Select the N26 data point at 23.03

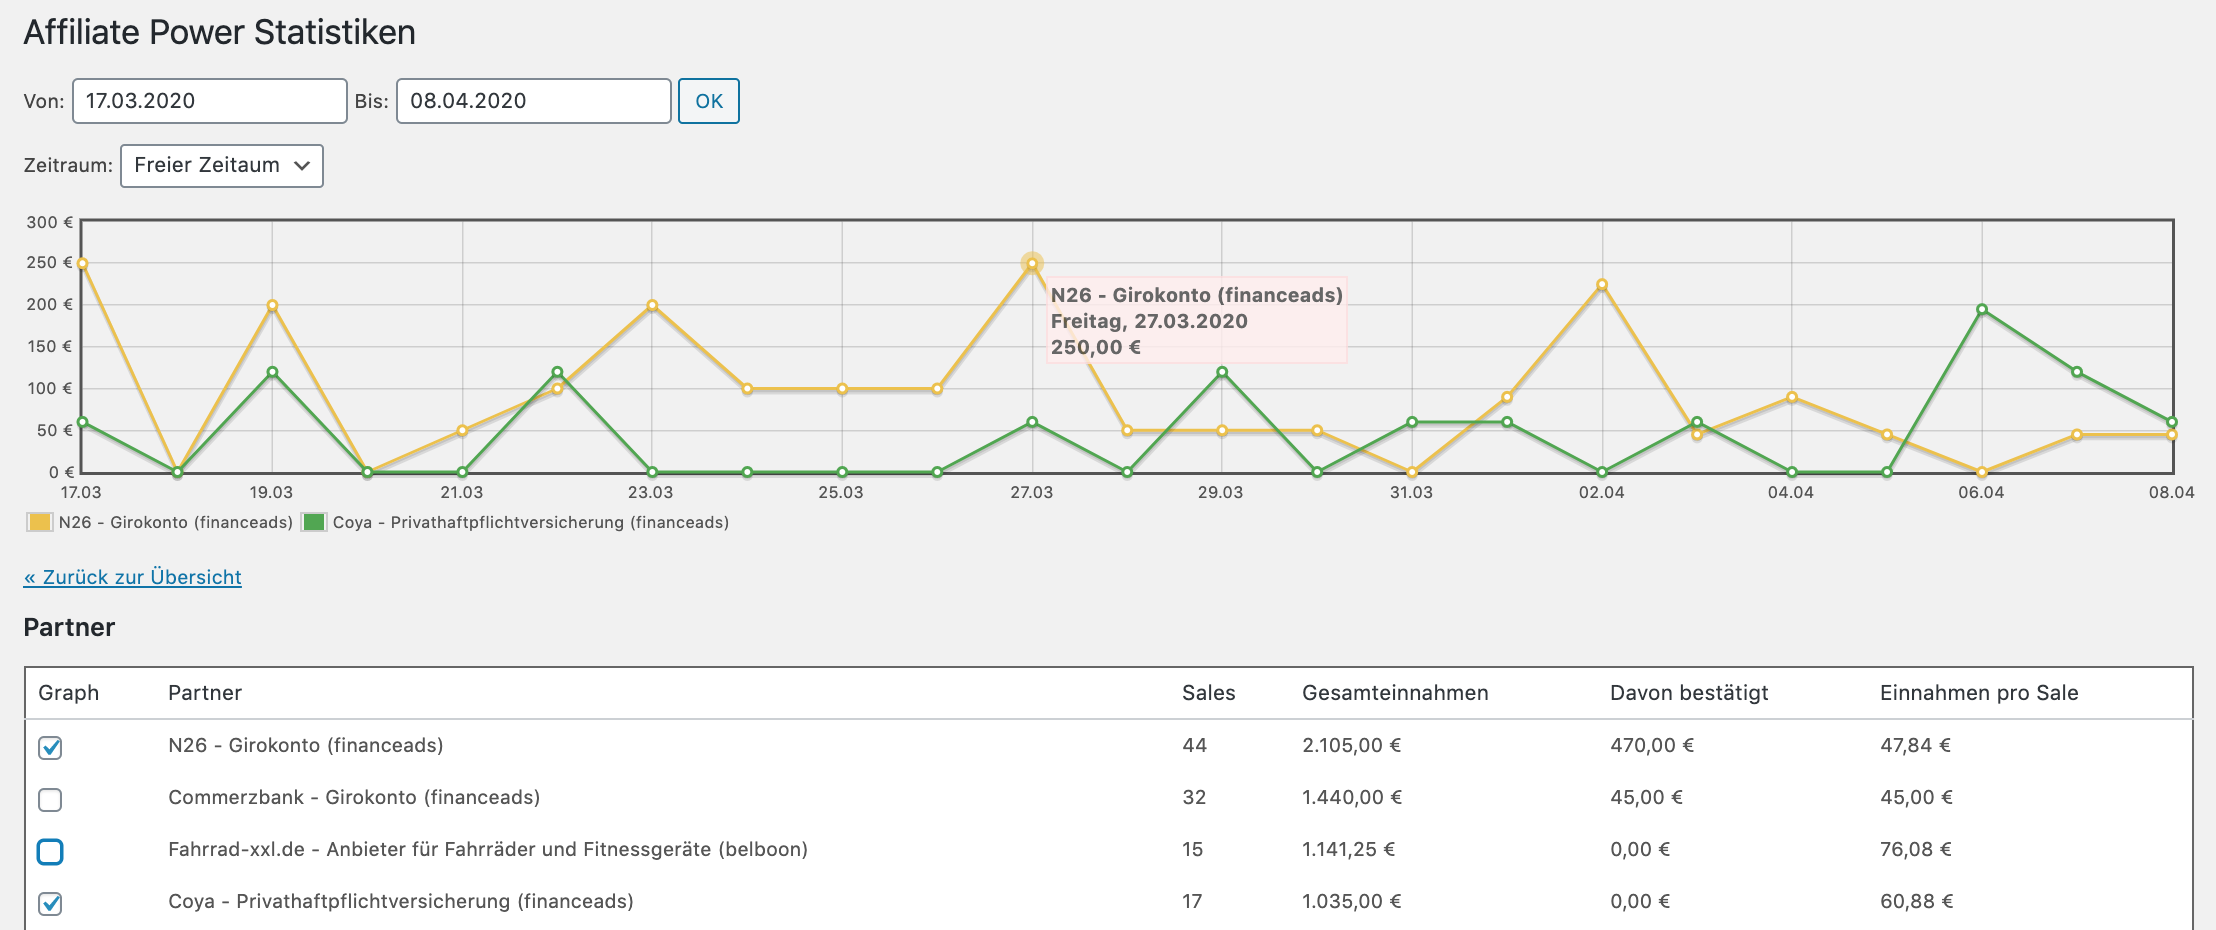coord(652,306)
